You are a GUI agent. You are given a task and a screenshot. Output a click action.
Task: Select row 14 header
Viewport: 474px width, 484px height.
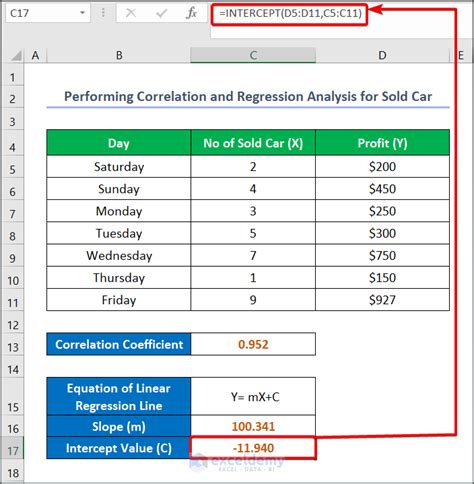point(13,366)
